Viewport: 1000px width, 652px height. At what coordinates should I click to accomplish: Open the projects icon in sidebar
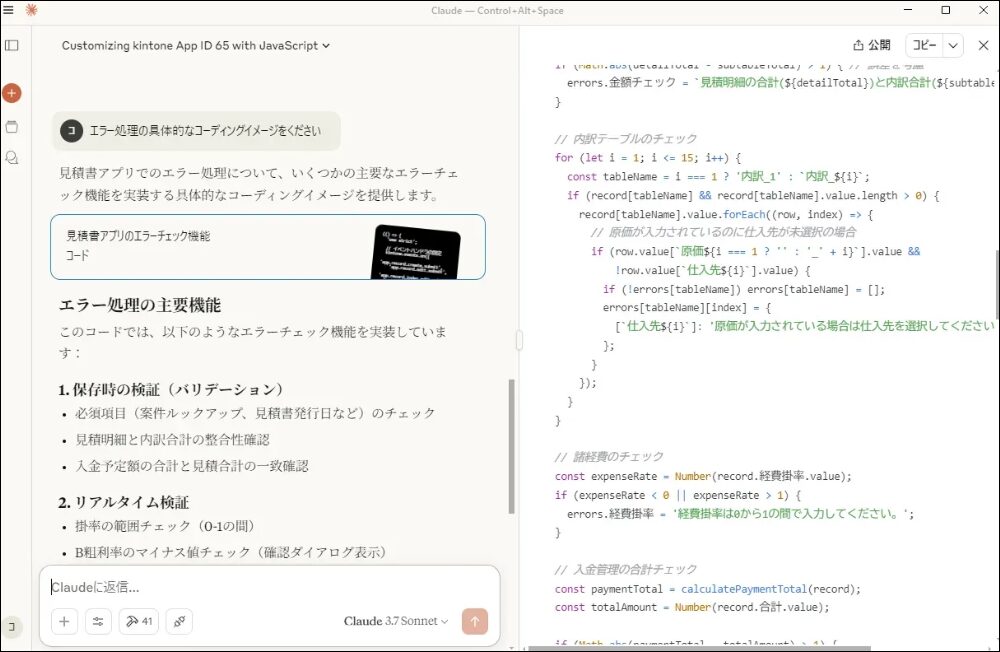(11, 126)
